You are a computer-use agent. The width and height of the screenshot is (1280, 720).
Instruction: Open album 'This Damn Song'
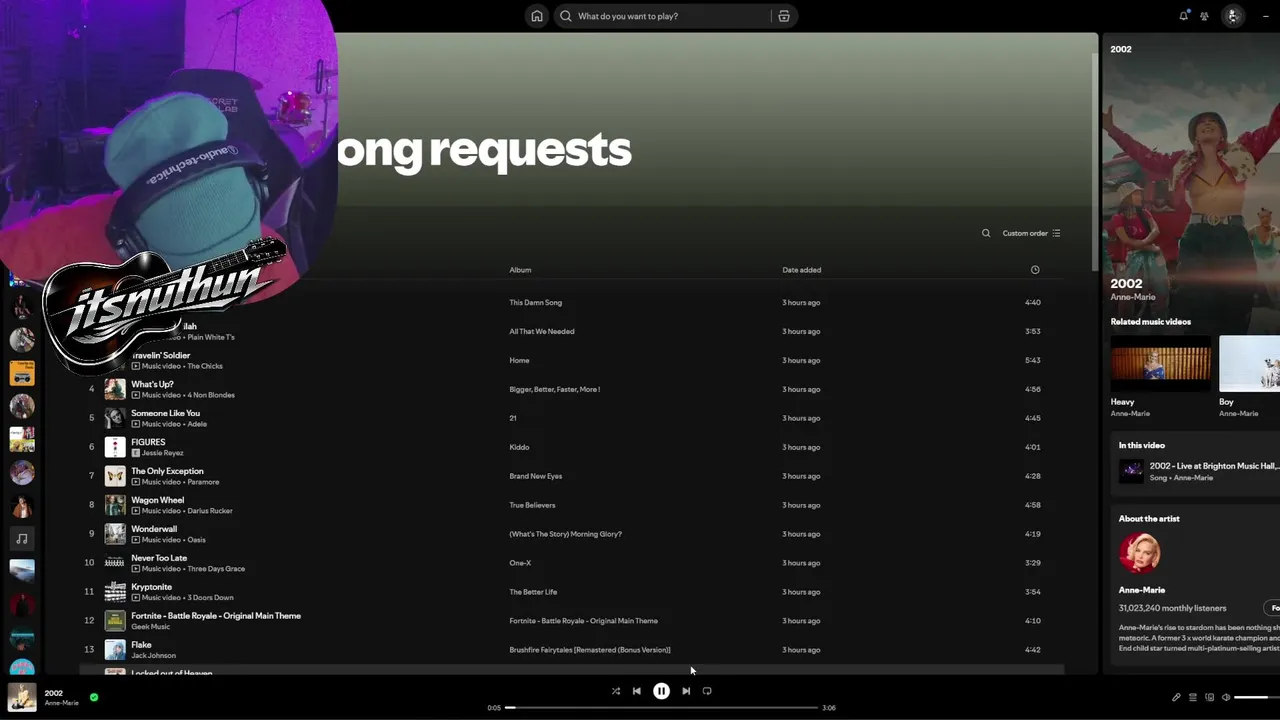point(535,302)
